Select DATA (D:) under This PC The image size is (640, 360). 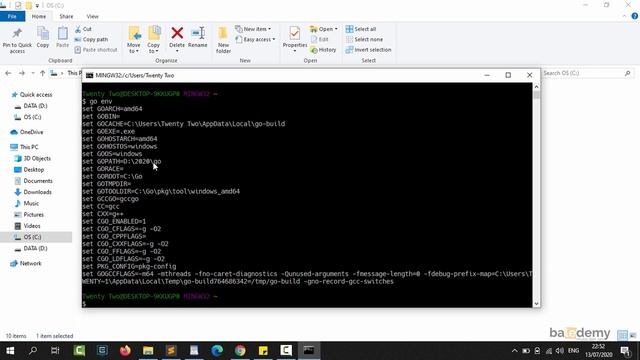31,248
